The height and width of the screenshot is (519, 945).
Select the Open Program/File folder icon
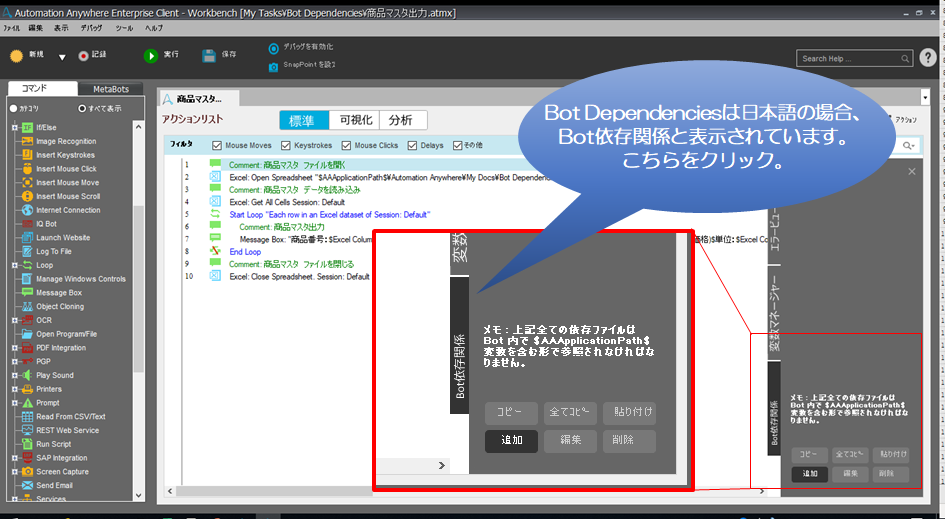[x=27, y=334]
